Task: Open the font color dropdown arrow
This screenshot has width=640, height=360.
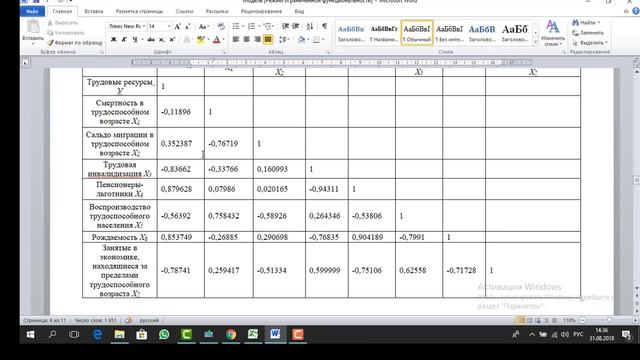Action: click(224, 40)
